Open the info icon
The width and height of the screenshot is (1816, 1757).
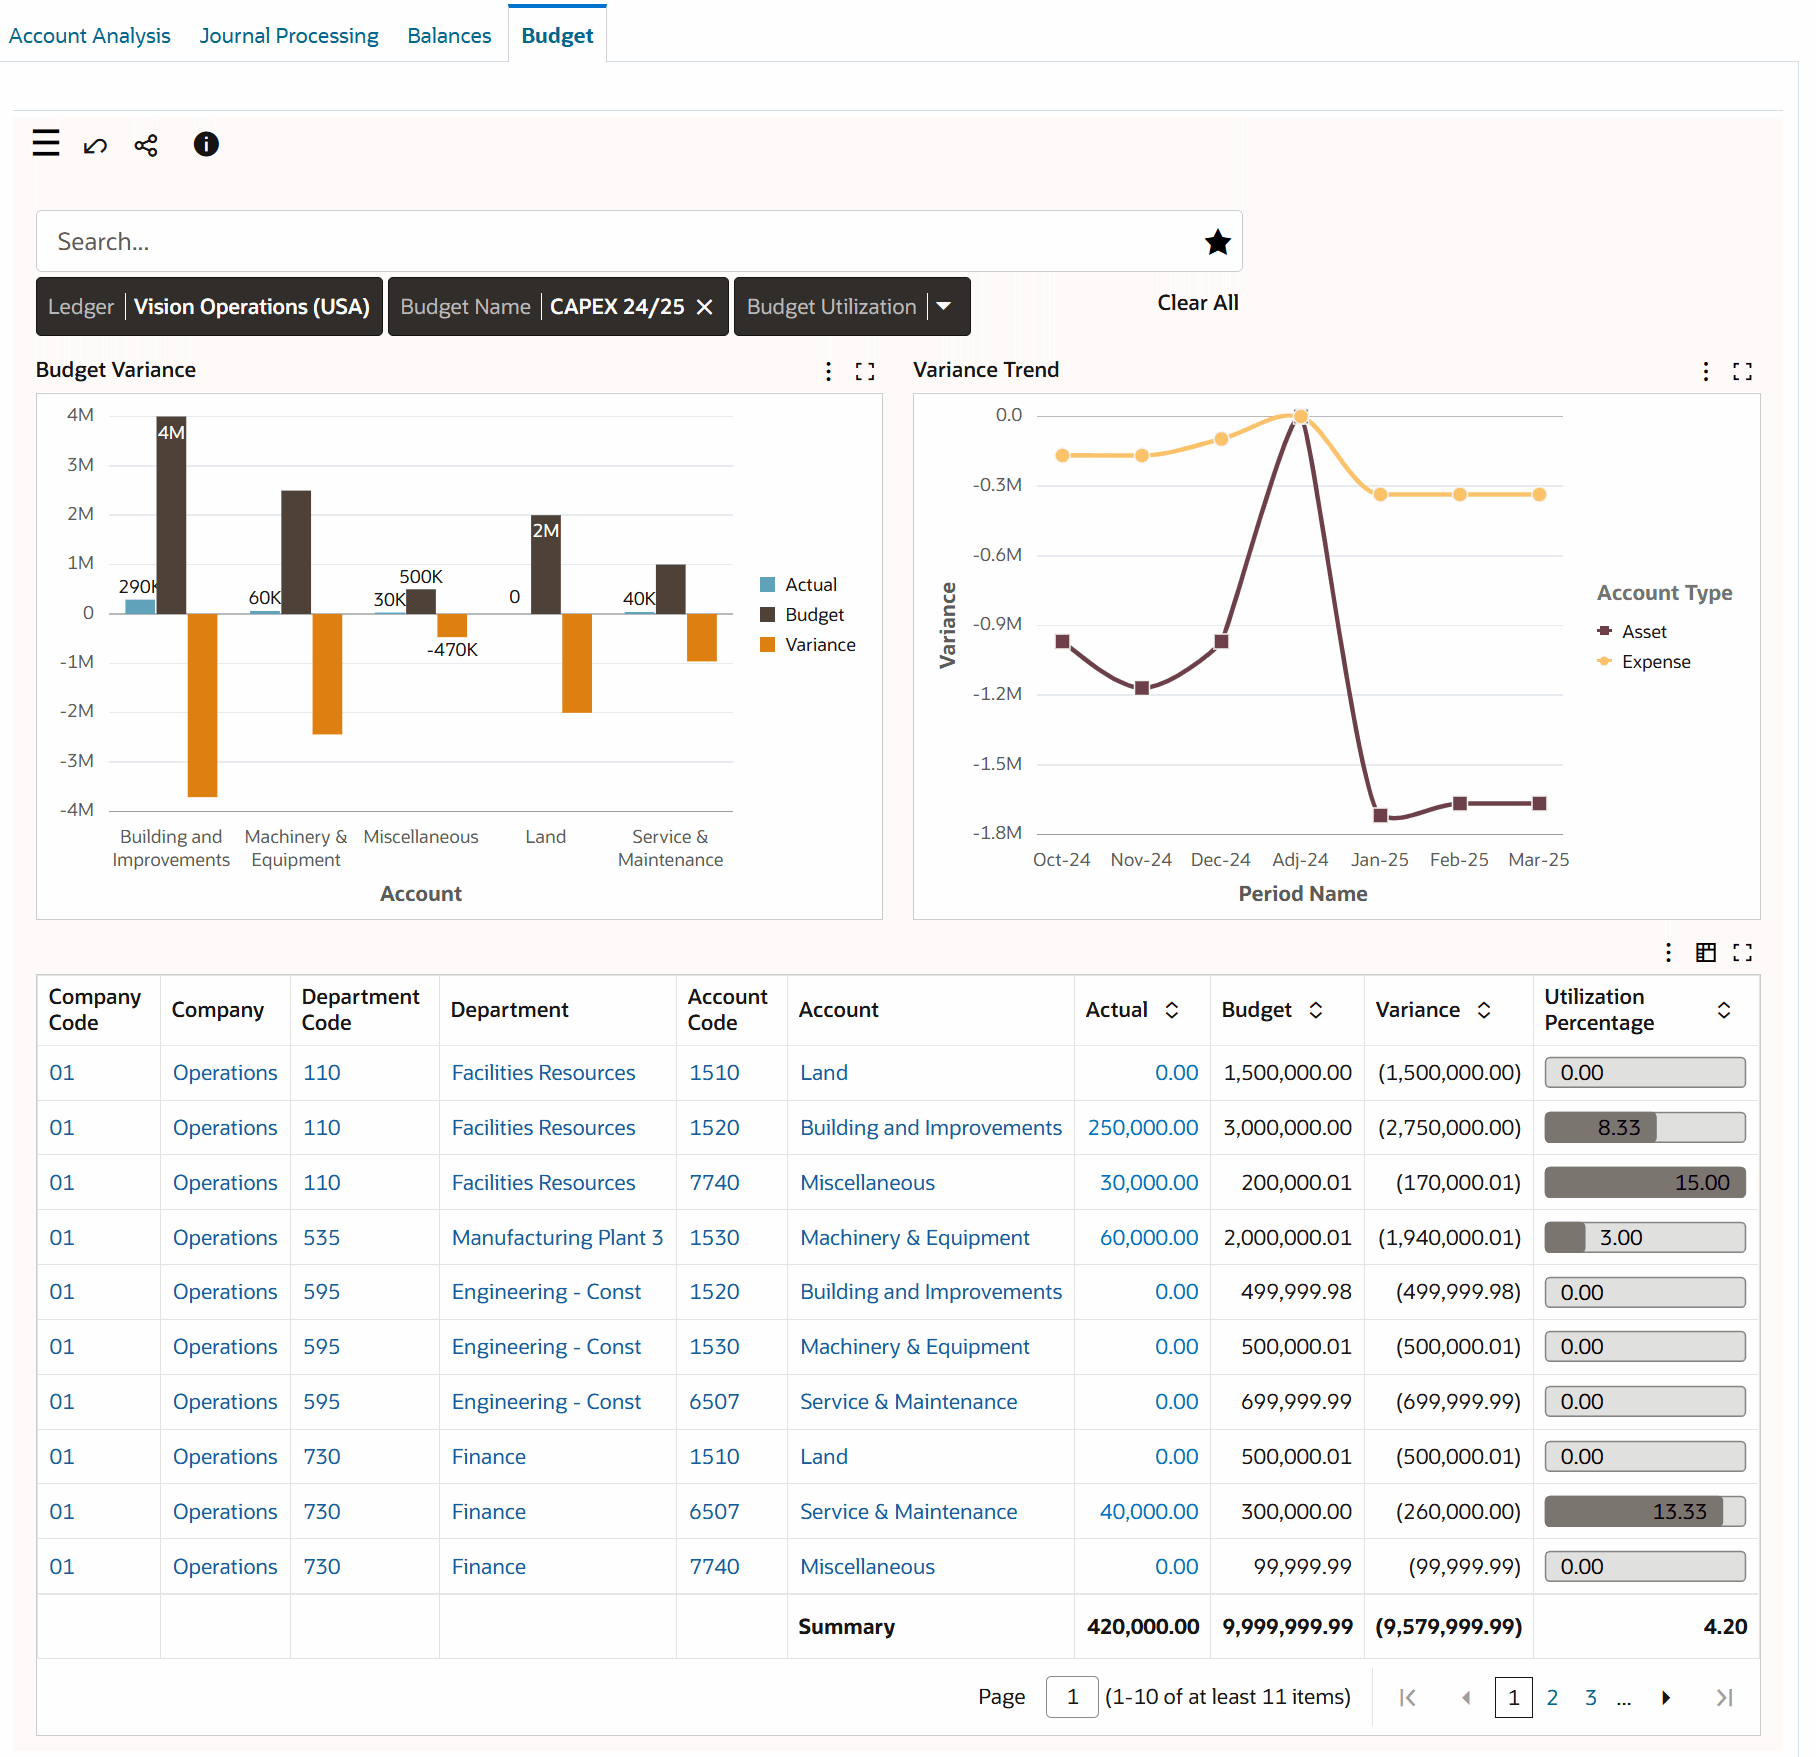click(206, 145)
